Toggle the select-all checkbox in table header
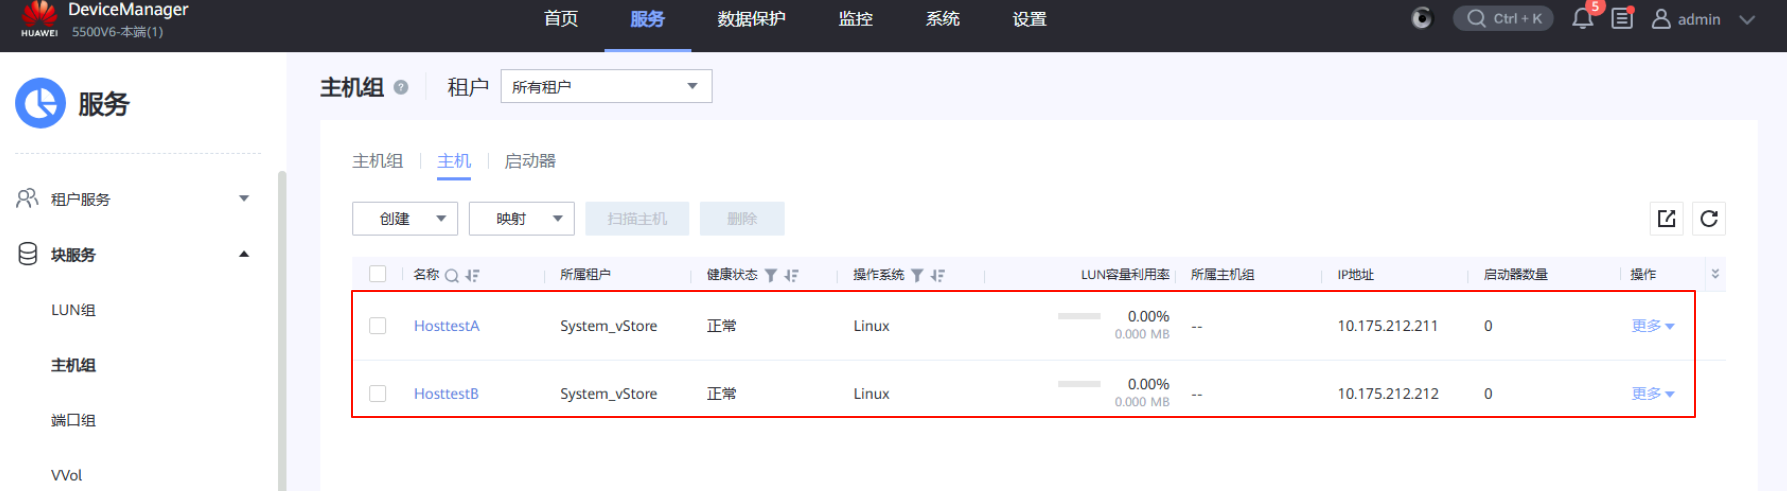1787x491 pixels. 378,274
